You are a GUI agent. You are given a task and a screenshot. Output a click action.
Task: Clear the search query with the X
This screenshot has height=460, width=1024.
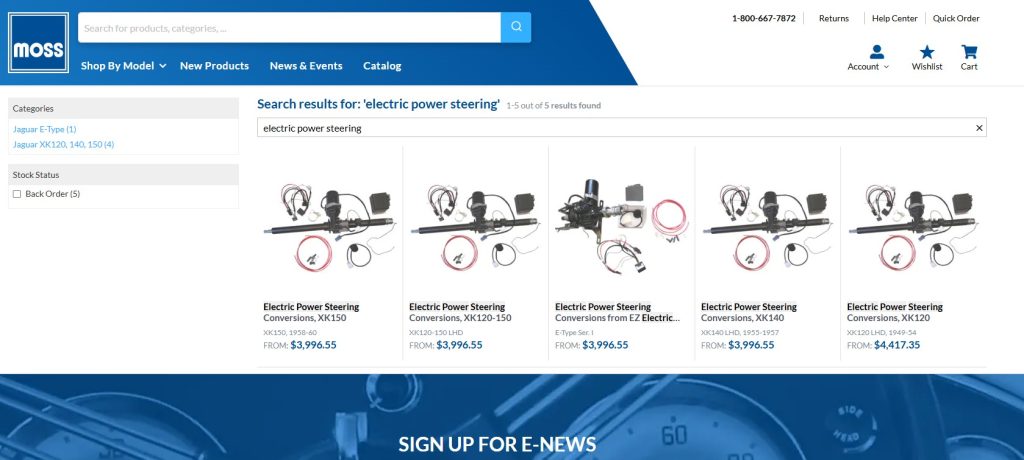pyautogui.click(x=979, y=128)
